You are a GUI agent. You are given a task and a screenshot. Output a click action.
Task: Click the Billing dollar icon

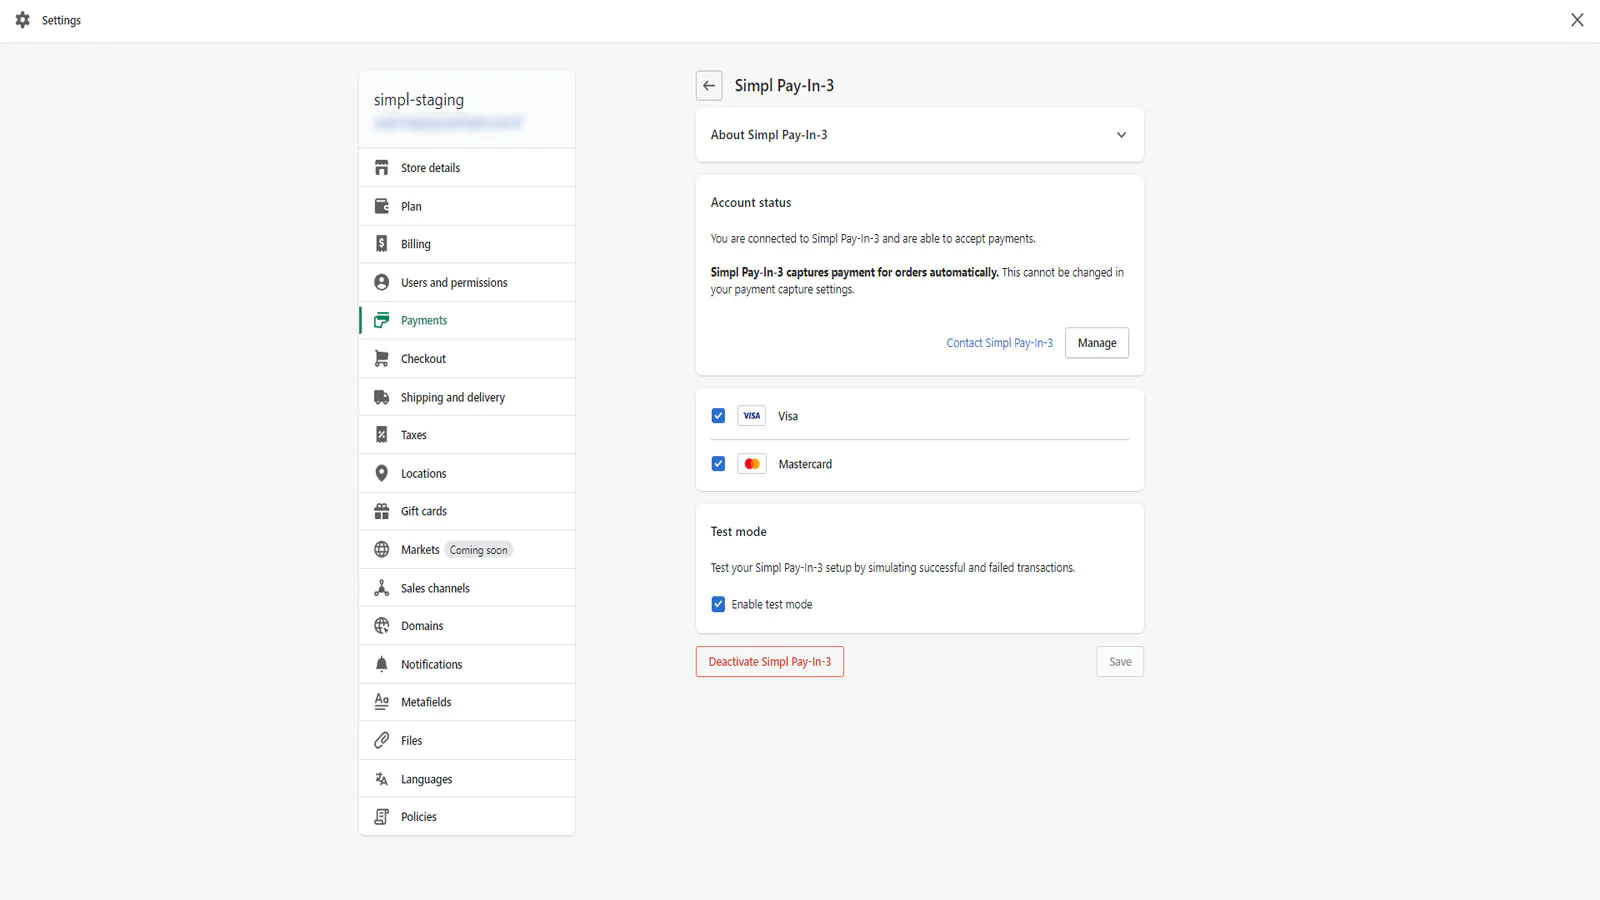click(381, 244)
